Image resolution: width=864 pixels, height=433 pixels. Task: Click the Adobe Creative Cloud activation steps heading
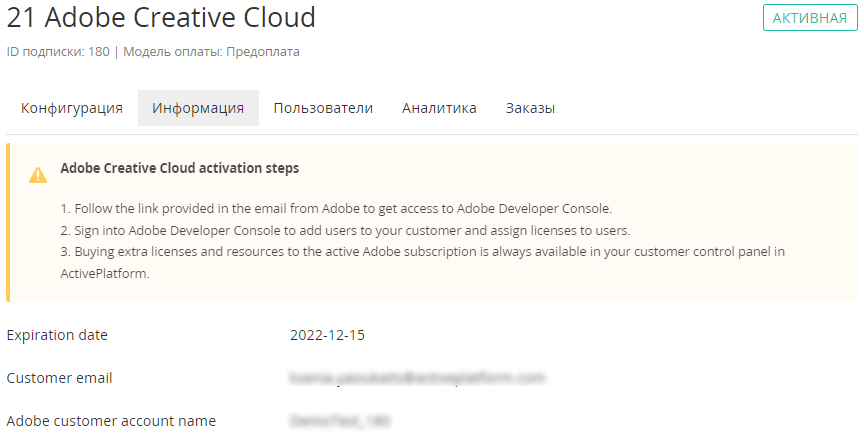(x=179, y=168)
